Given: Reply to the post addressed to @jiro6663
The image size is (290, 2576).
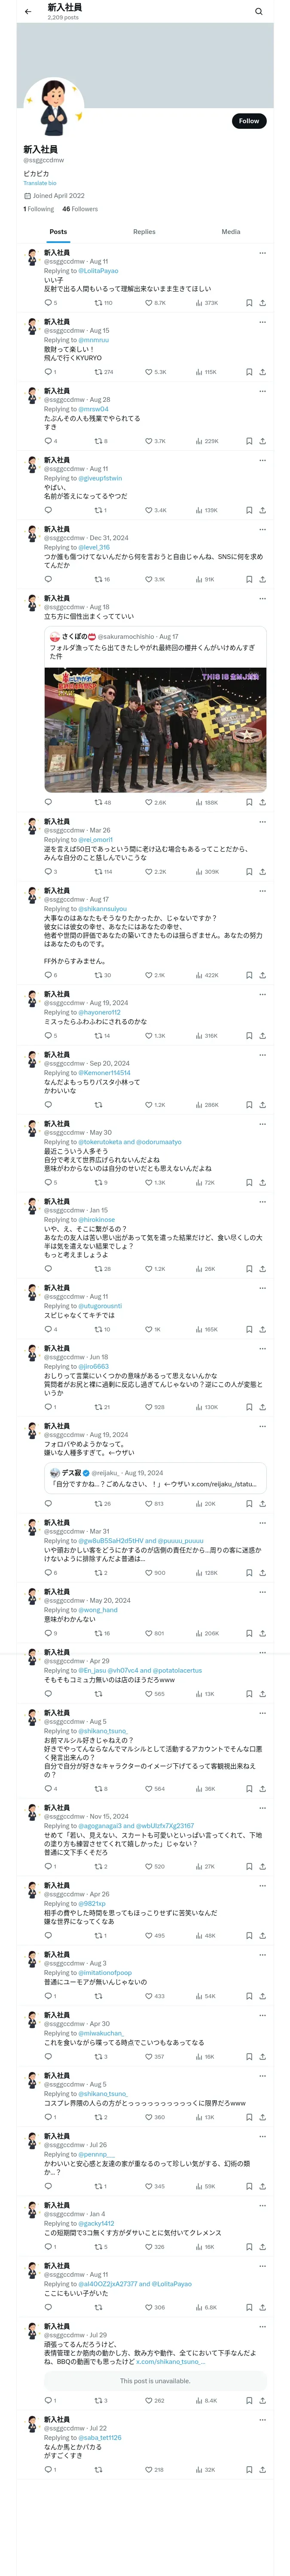Looking at the screenshot, I should pos(48,1407).
